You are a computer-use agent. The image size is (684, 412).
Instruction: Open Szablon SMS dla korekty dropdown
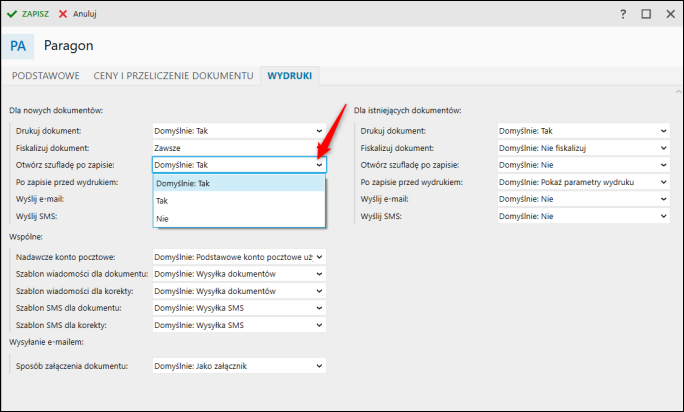coord(239,325)
